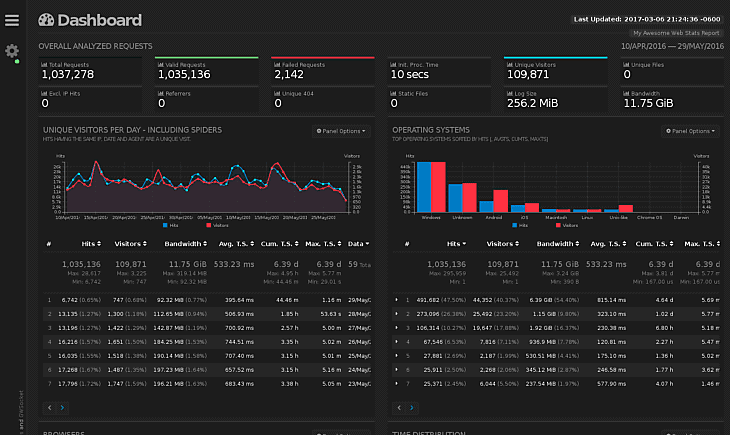
Task: Go to previous page of operating systems table
Action: pyautogui.click(x=399, y=408)
